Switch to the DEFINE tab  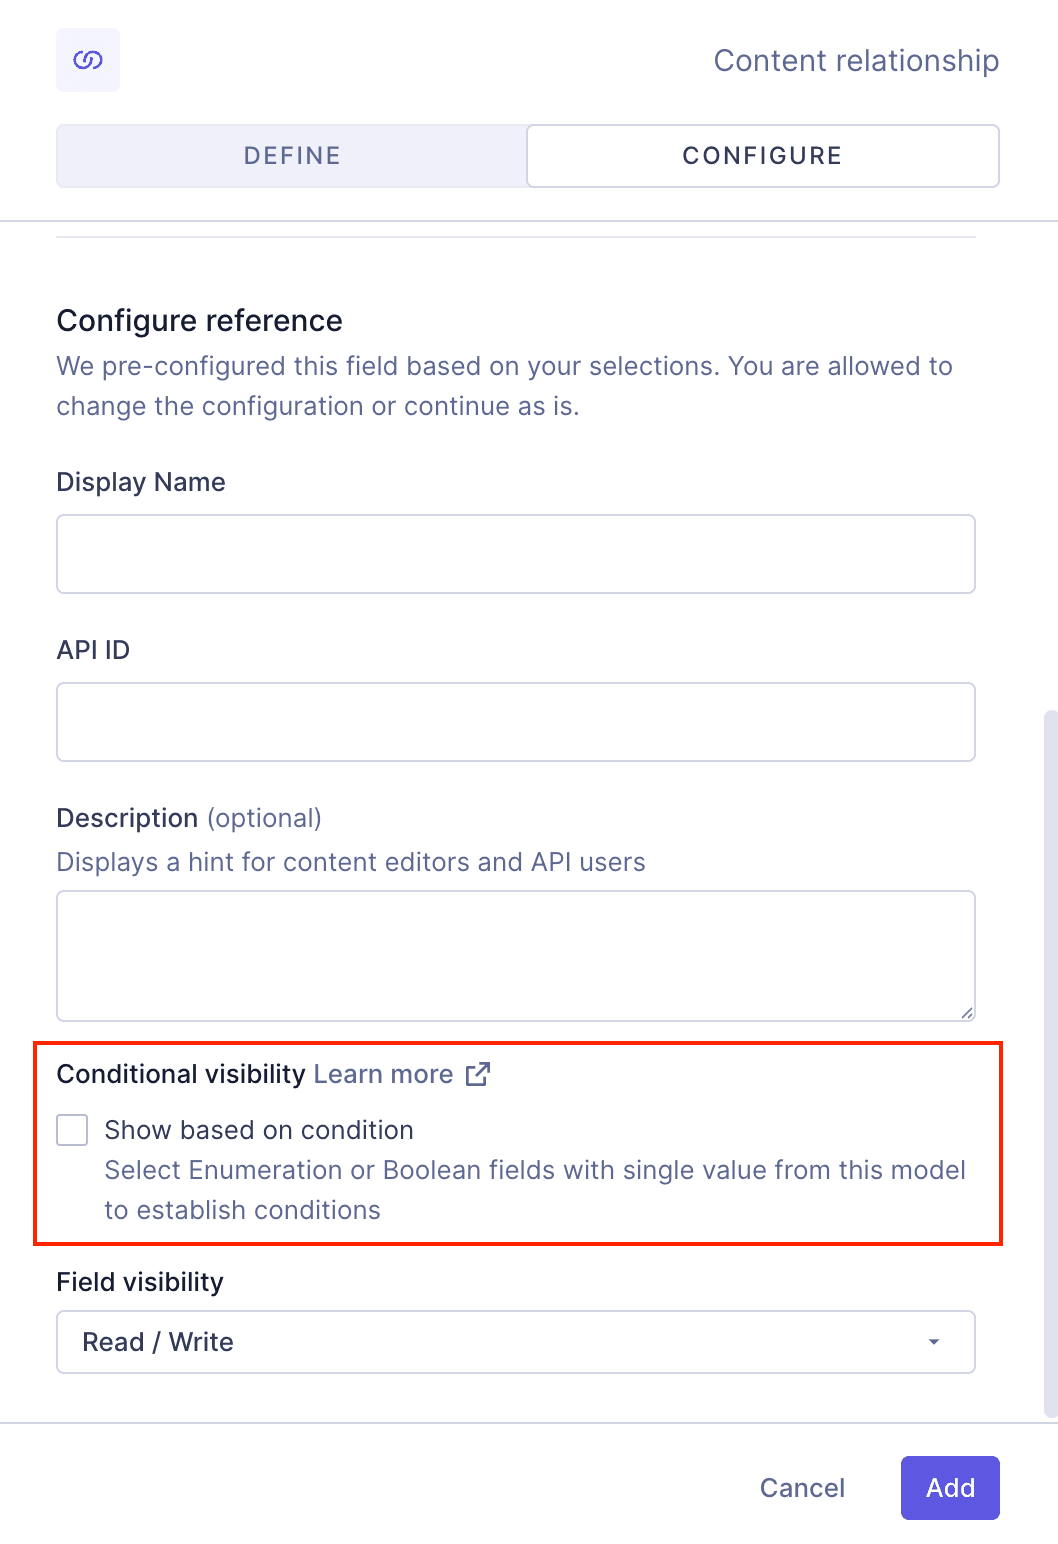(x=290, y=156)
